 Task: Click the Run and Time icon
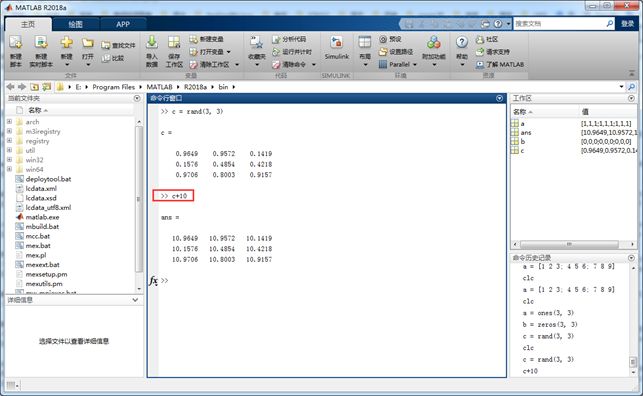[276, 52]
